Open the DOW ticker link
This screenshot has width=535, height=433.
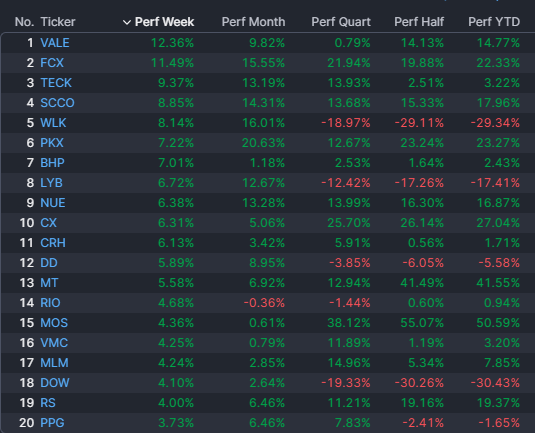point(55,383)
